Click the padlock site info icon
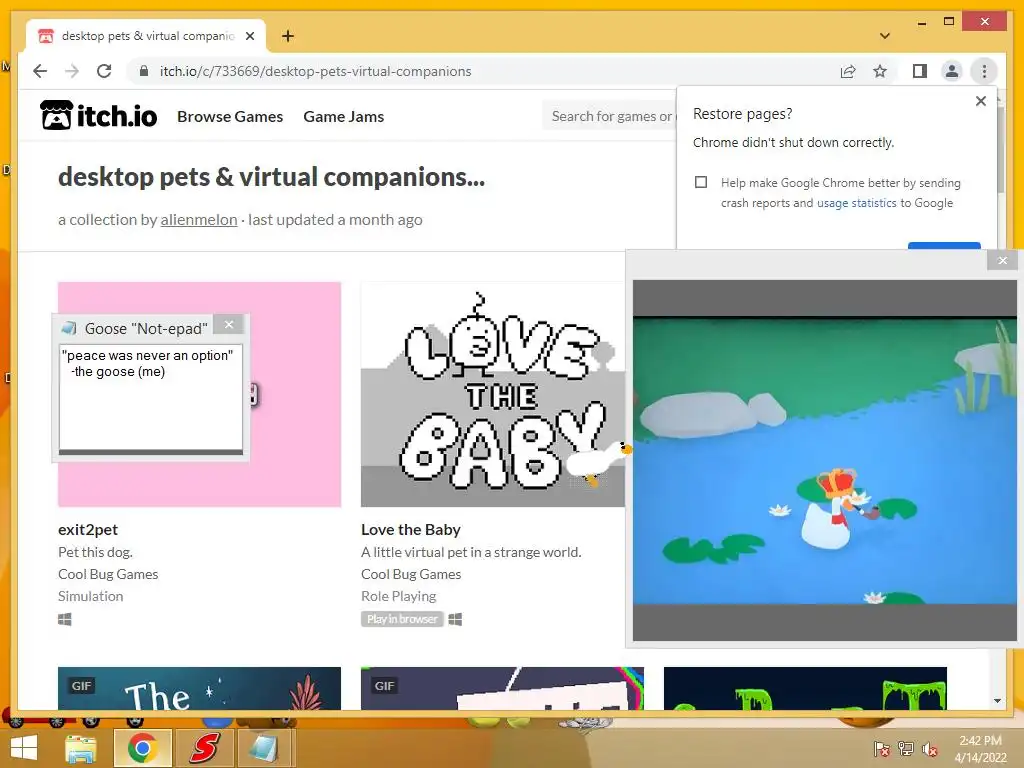Viewport: 1024px width, 768px height. click(144, 71)
